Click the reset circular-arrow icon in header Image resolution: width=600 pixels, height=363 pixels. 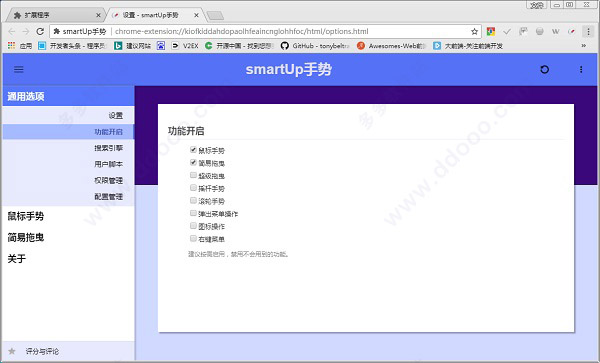pyautogui.click(x=544, y=69)
